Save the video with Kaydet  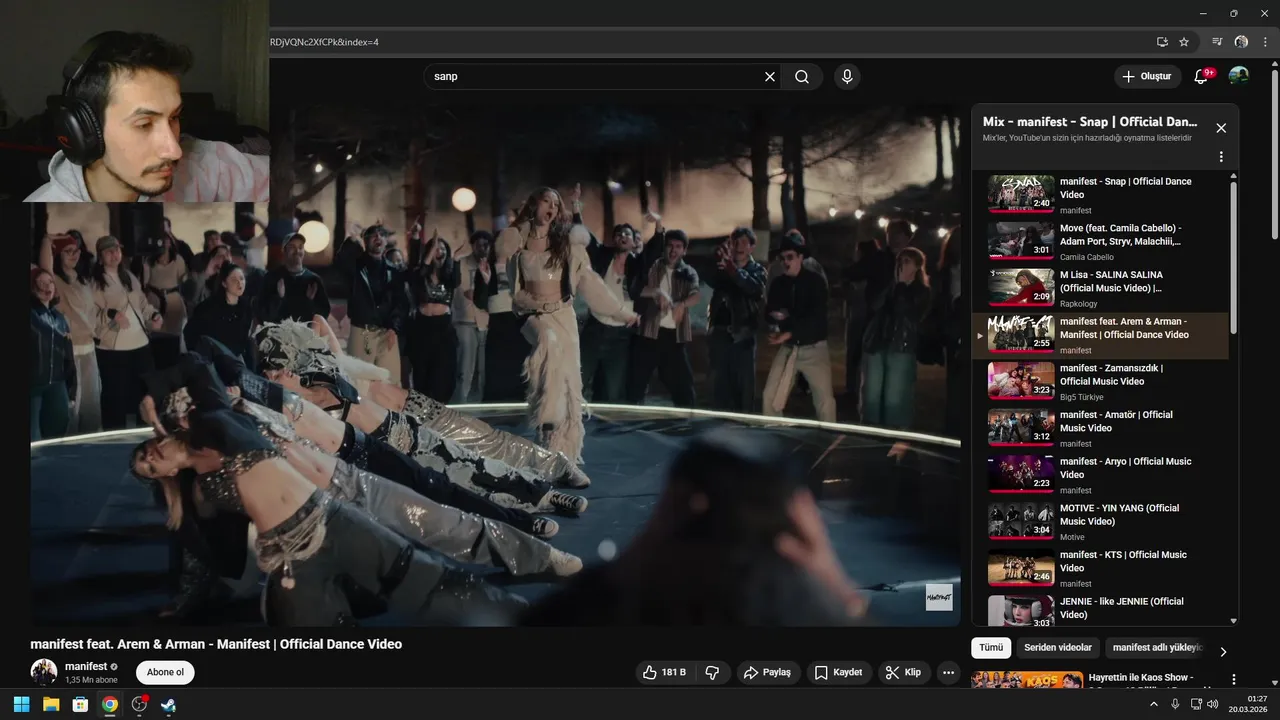[838, 672]
